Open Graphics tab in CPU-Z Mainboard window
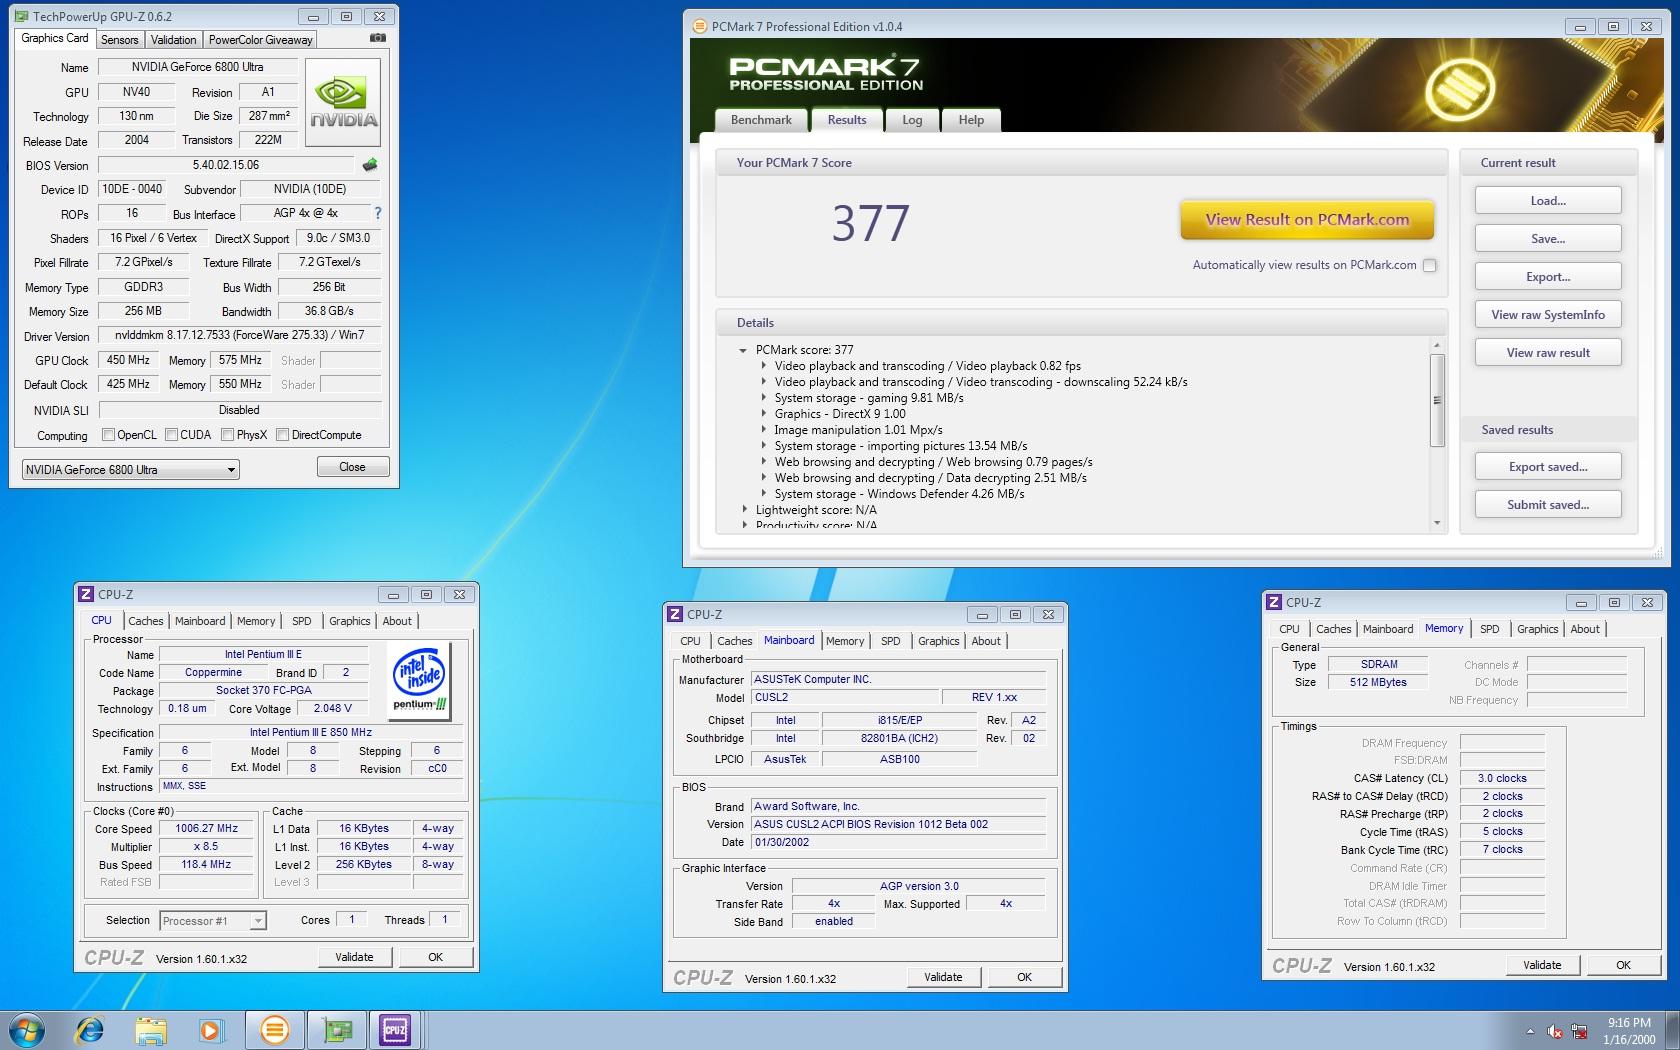 click(938, 641)
